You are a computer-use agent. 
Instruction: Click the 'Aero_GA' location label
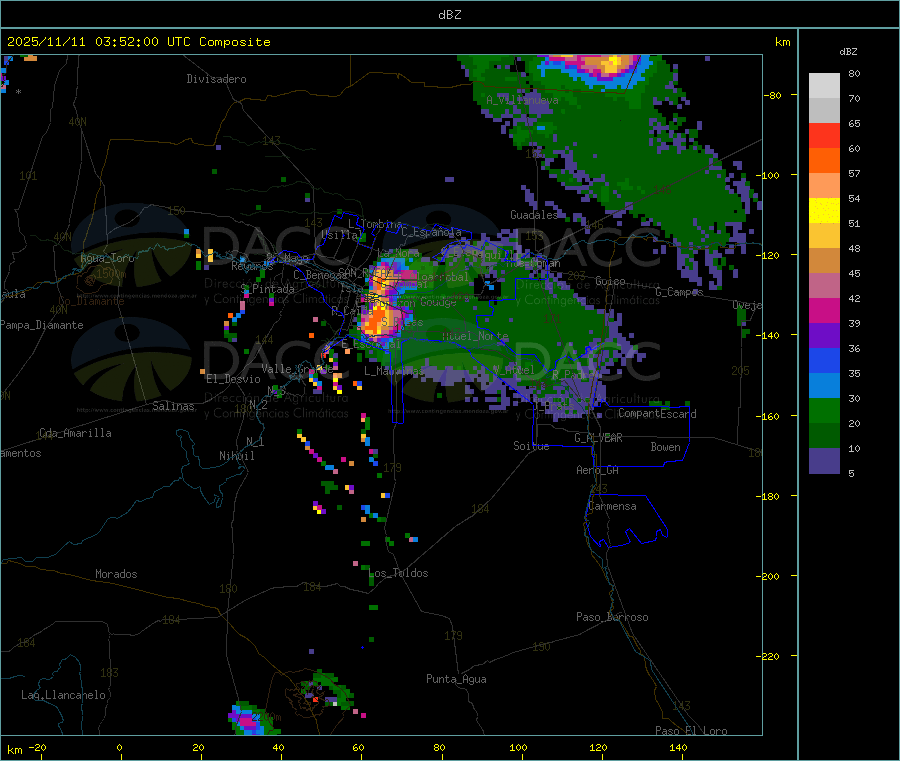coord(598,470)
